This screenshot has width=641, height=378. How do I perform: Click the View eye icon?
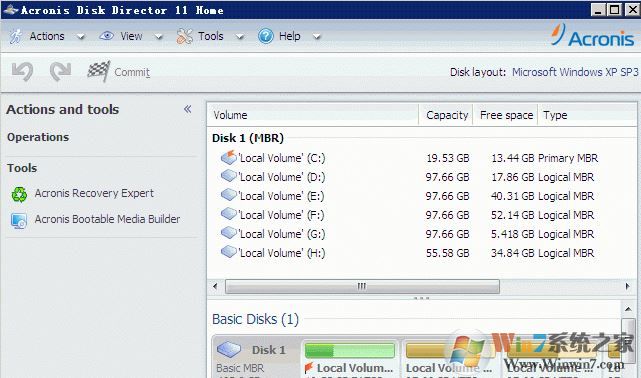tap(106, 36)
